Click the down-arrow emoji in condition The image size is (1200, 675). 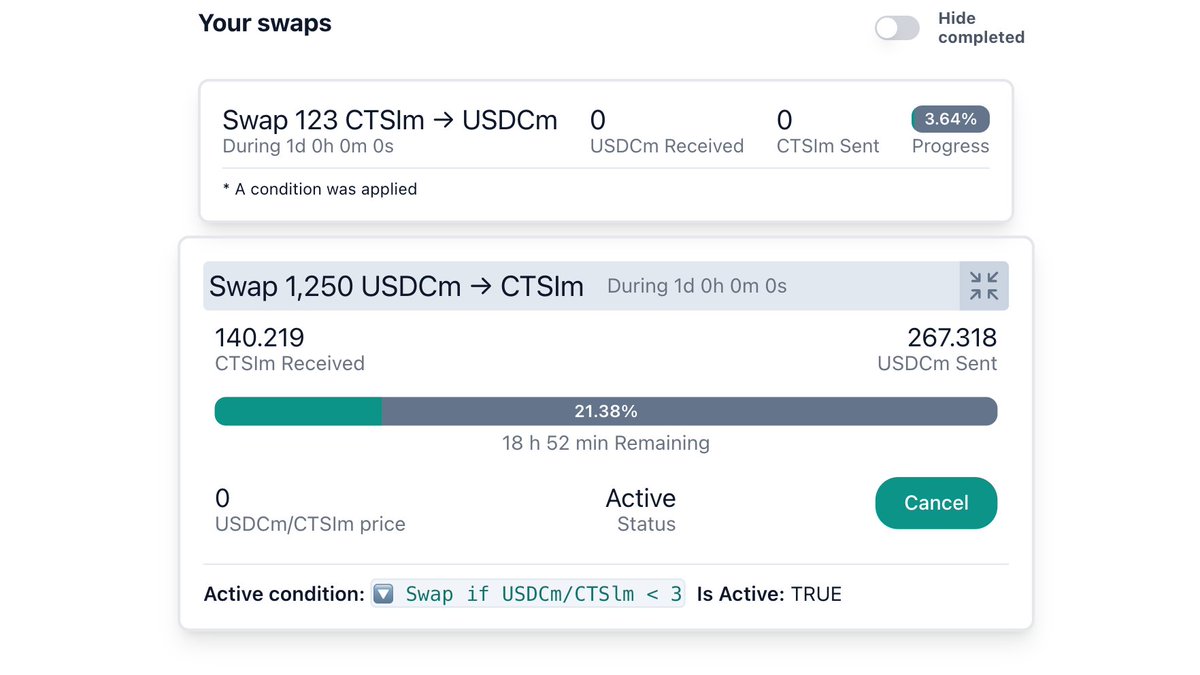click(x=383, y=594)
